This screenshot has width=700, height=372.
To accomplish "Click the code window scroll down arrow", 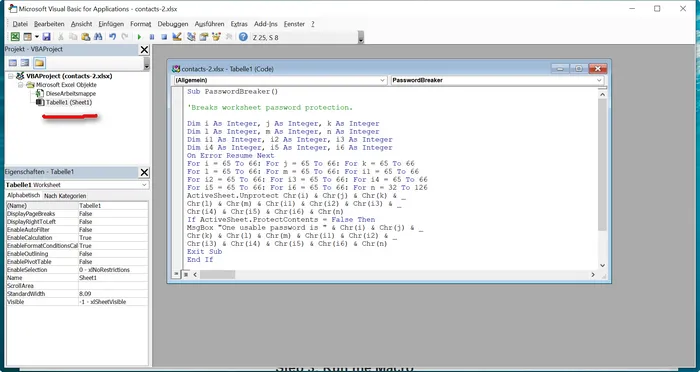I will click(602, 266).
